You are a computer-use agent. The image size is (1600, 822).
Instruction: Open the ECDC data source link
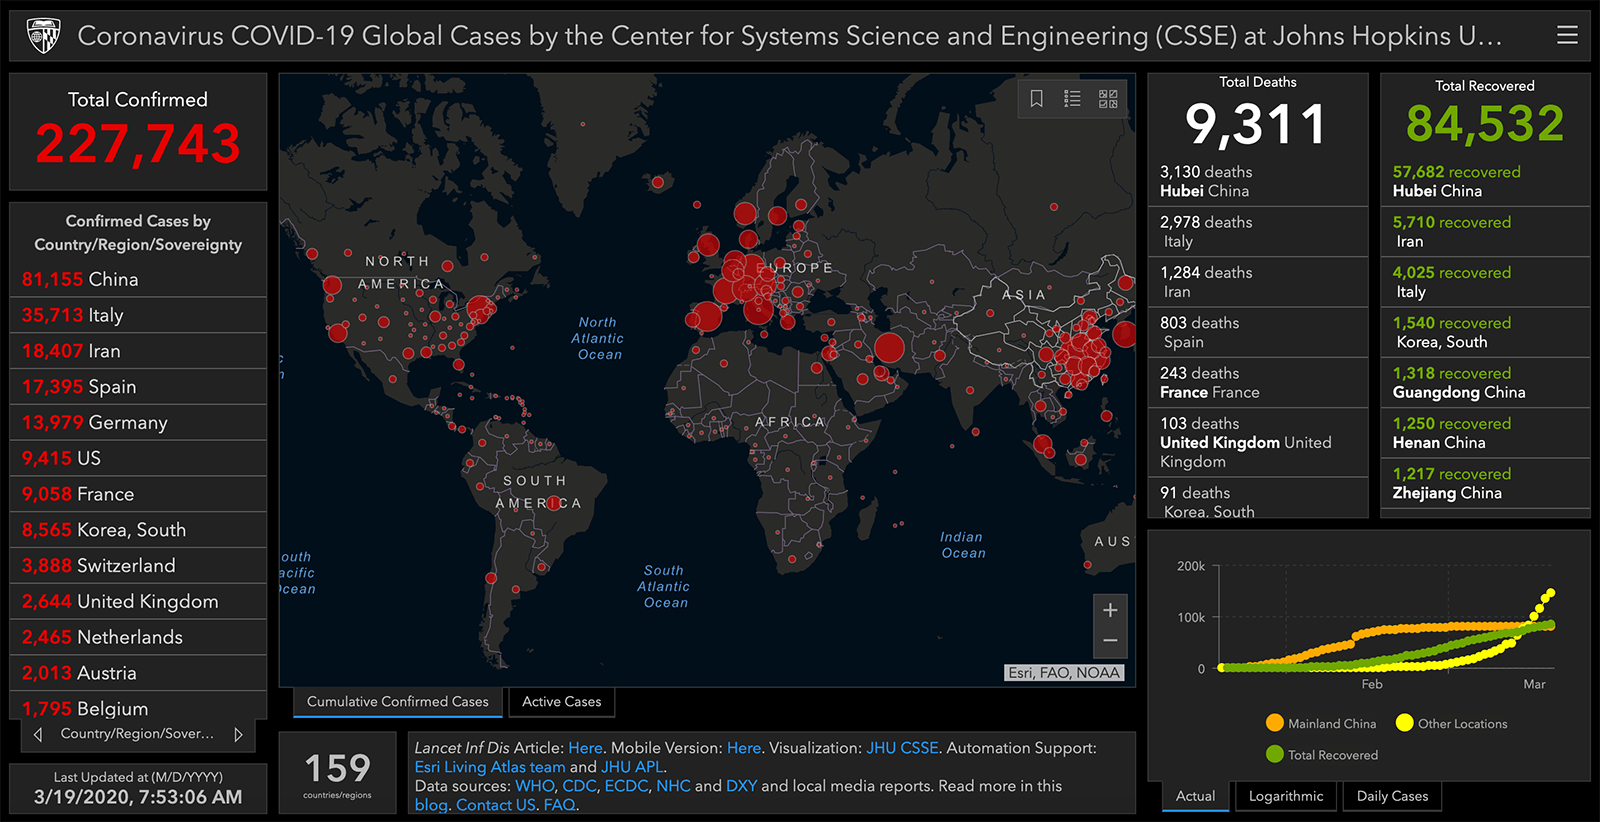coord(626,786)
